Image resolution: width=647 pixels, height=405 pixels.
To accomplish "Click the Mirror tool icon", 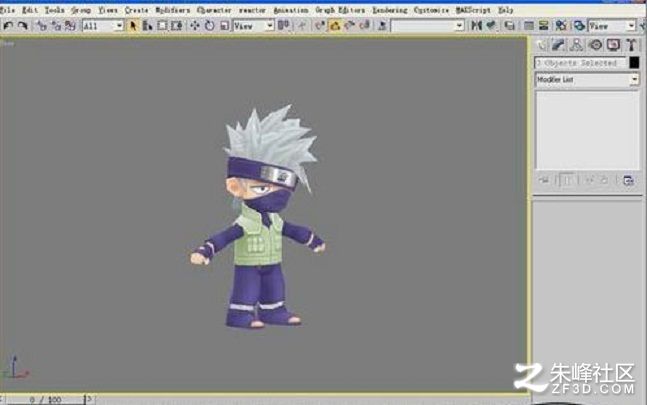I will click(x=476, y=26).
